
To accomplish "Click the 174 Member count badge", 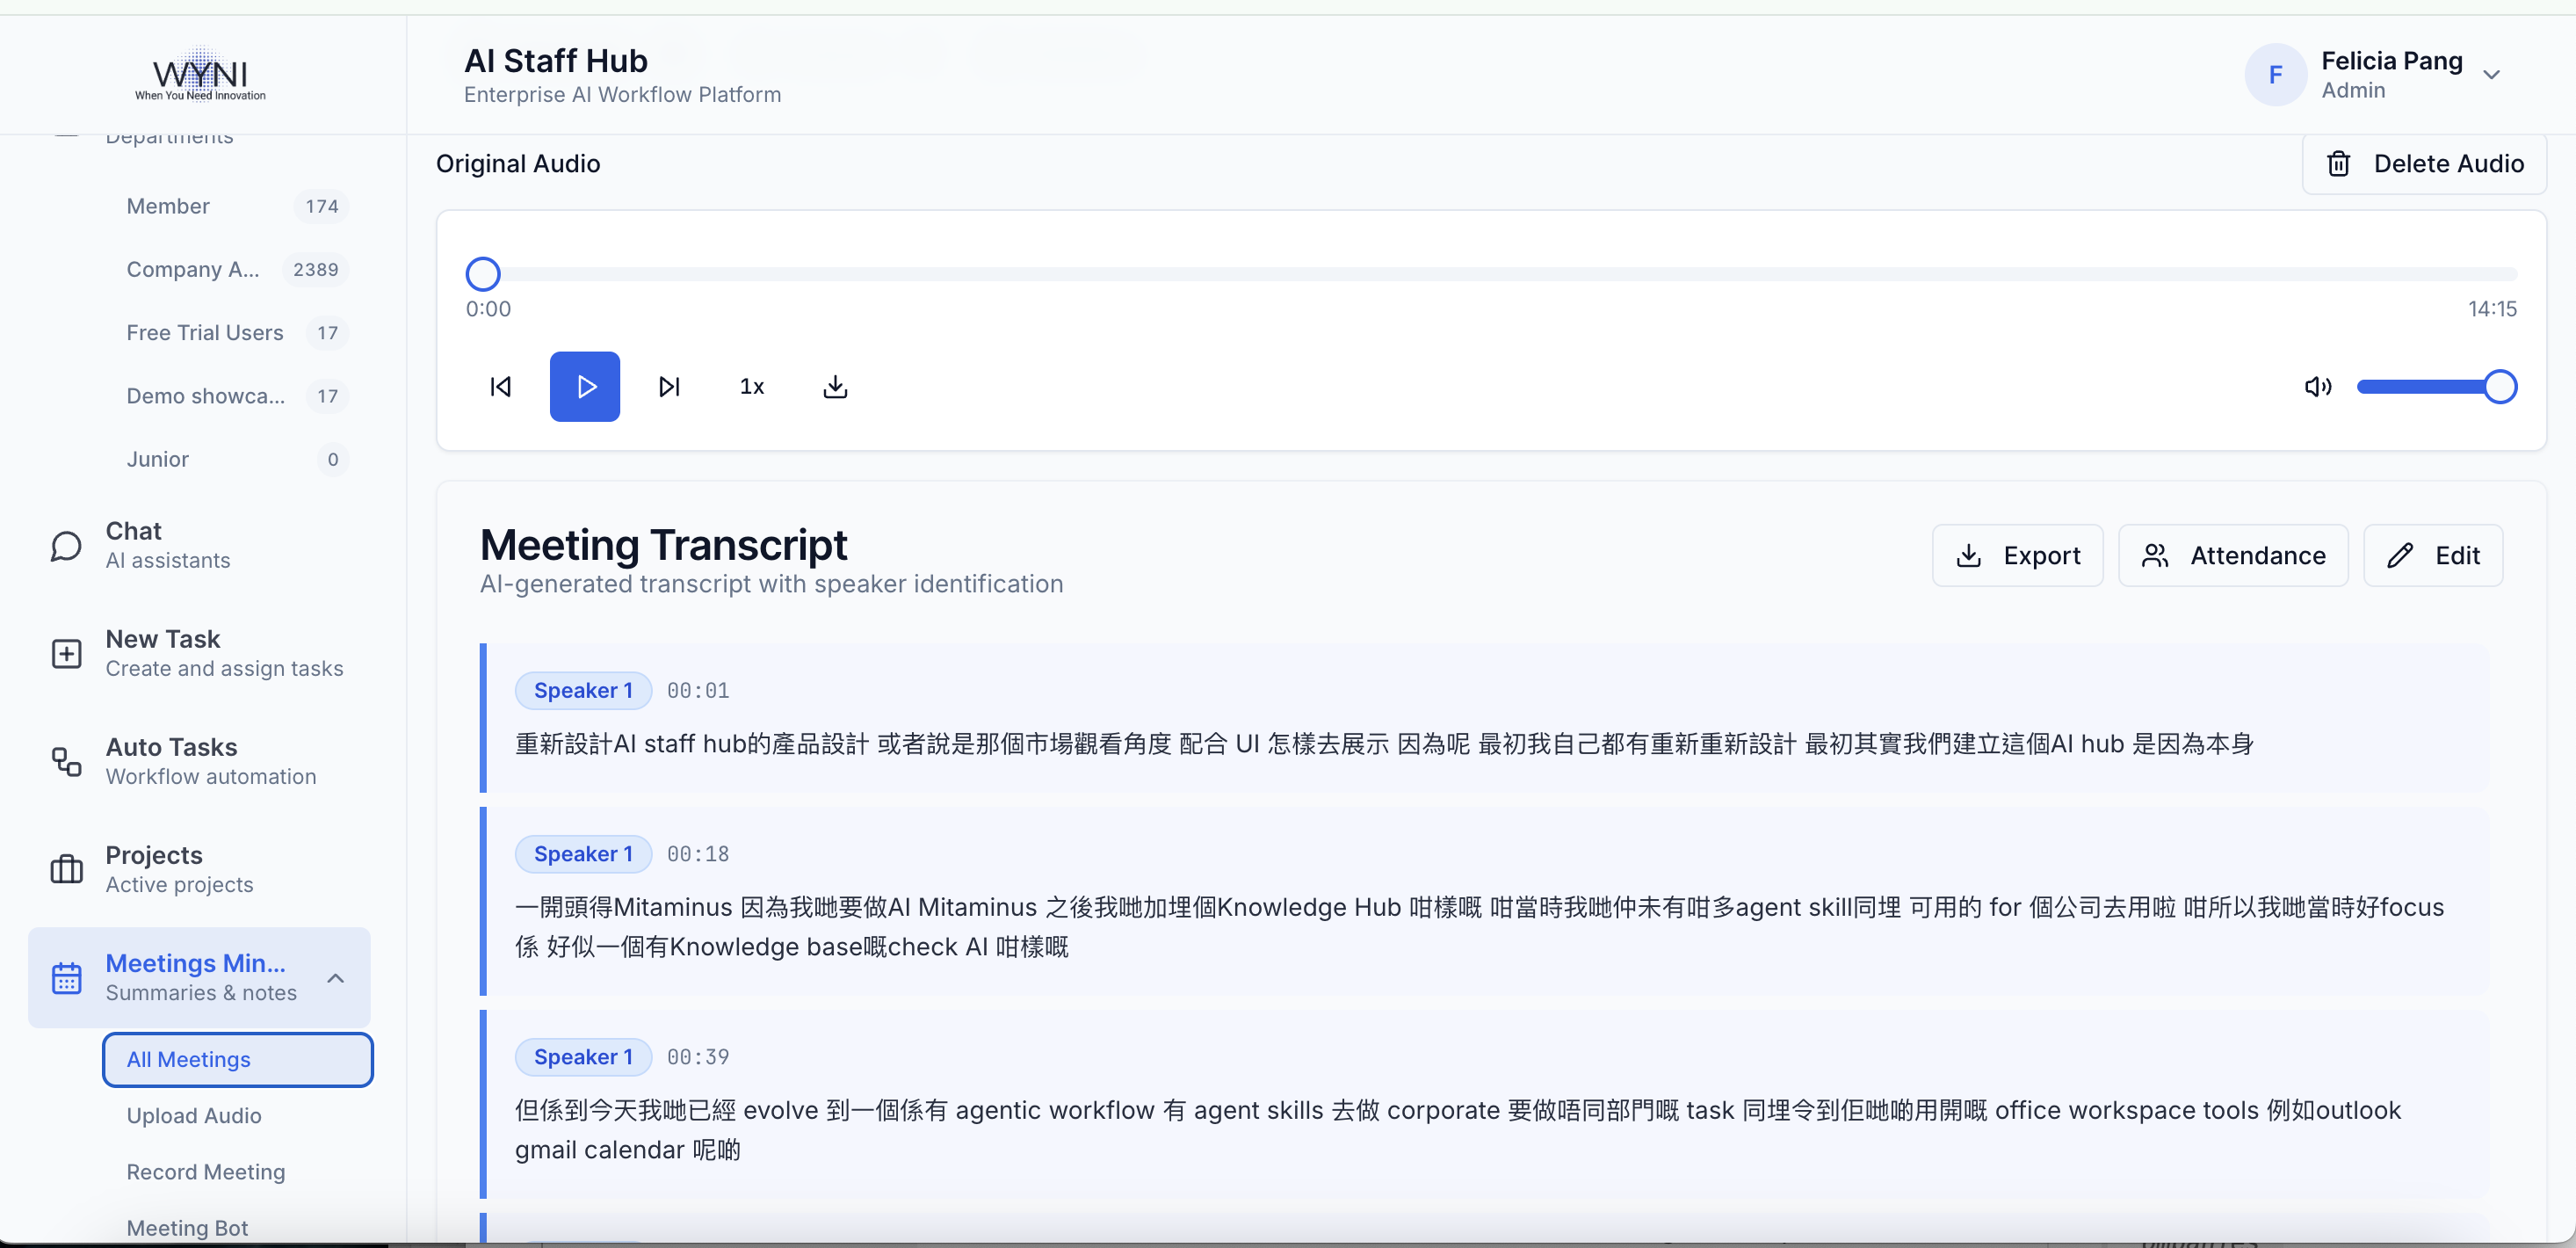I will (322, 206).
